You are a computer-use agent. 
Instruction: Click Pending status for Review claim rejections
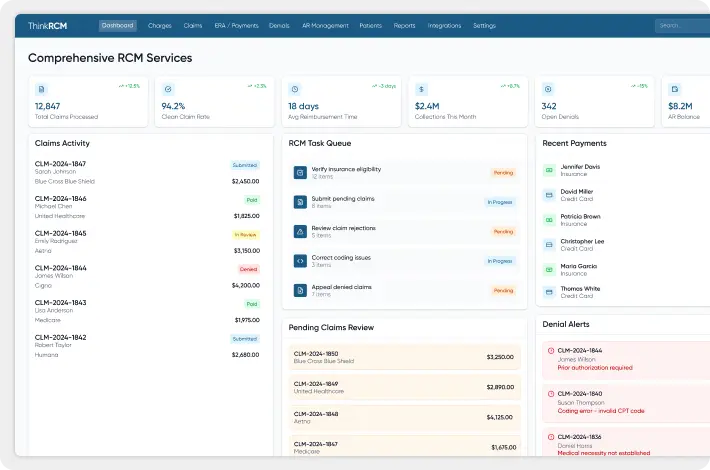coord(503,232)
